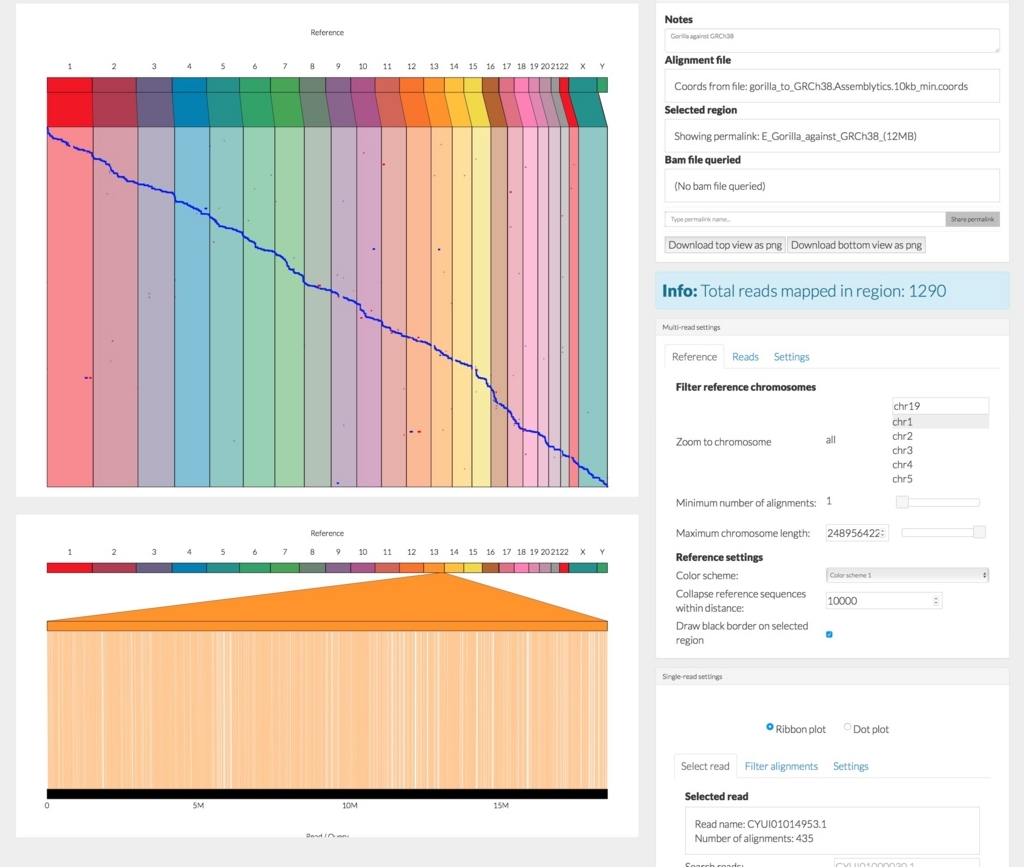Open the Reference tab in Multi-read settings
The width and height of the screenshot is (1024, 867).
coord(694,356)
